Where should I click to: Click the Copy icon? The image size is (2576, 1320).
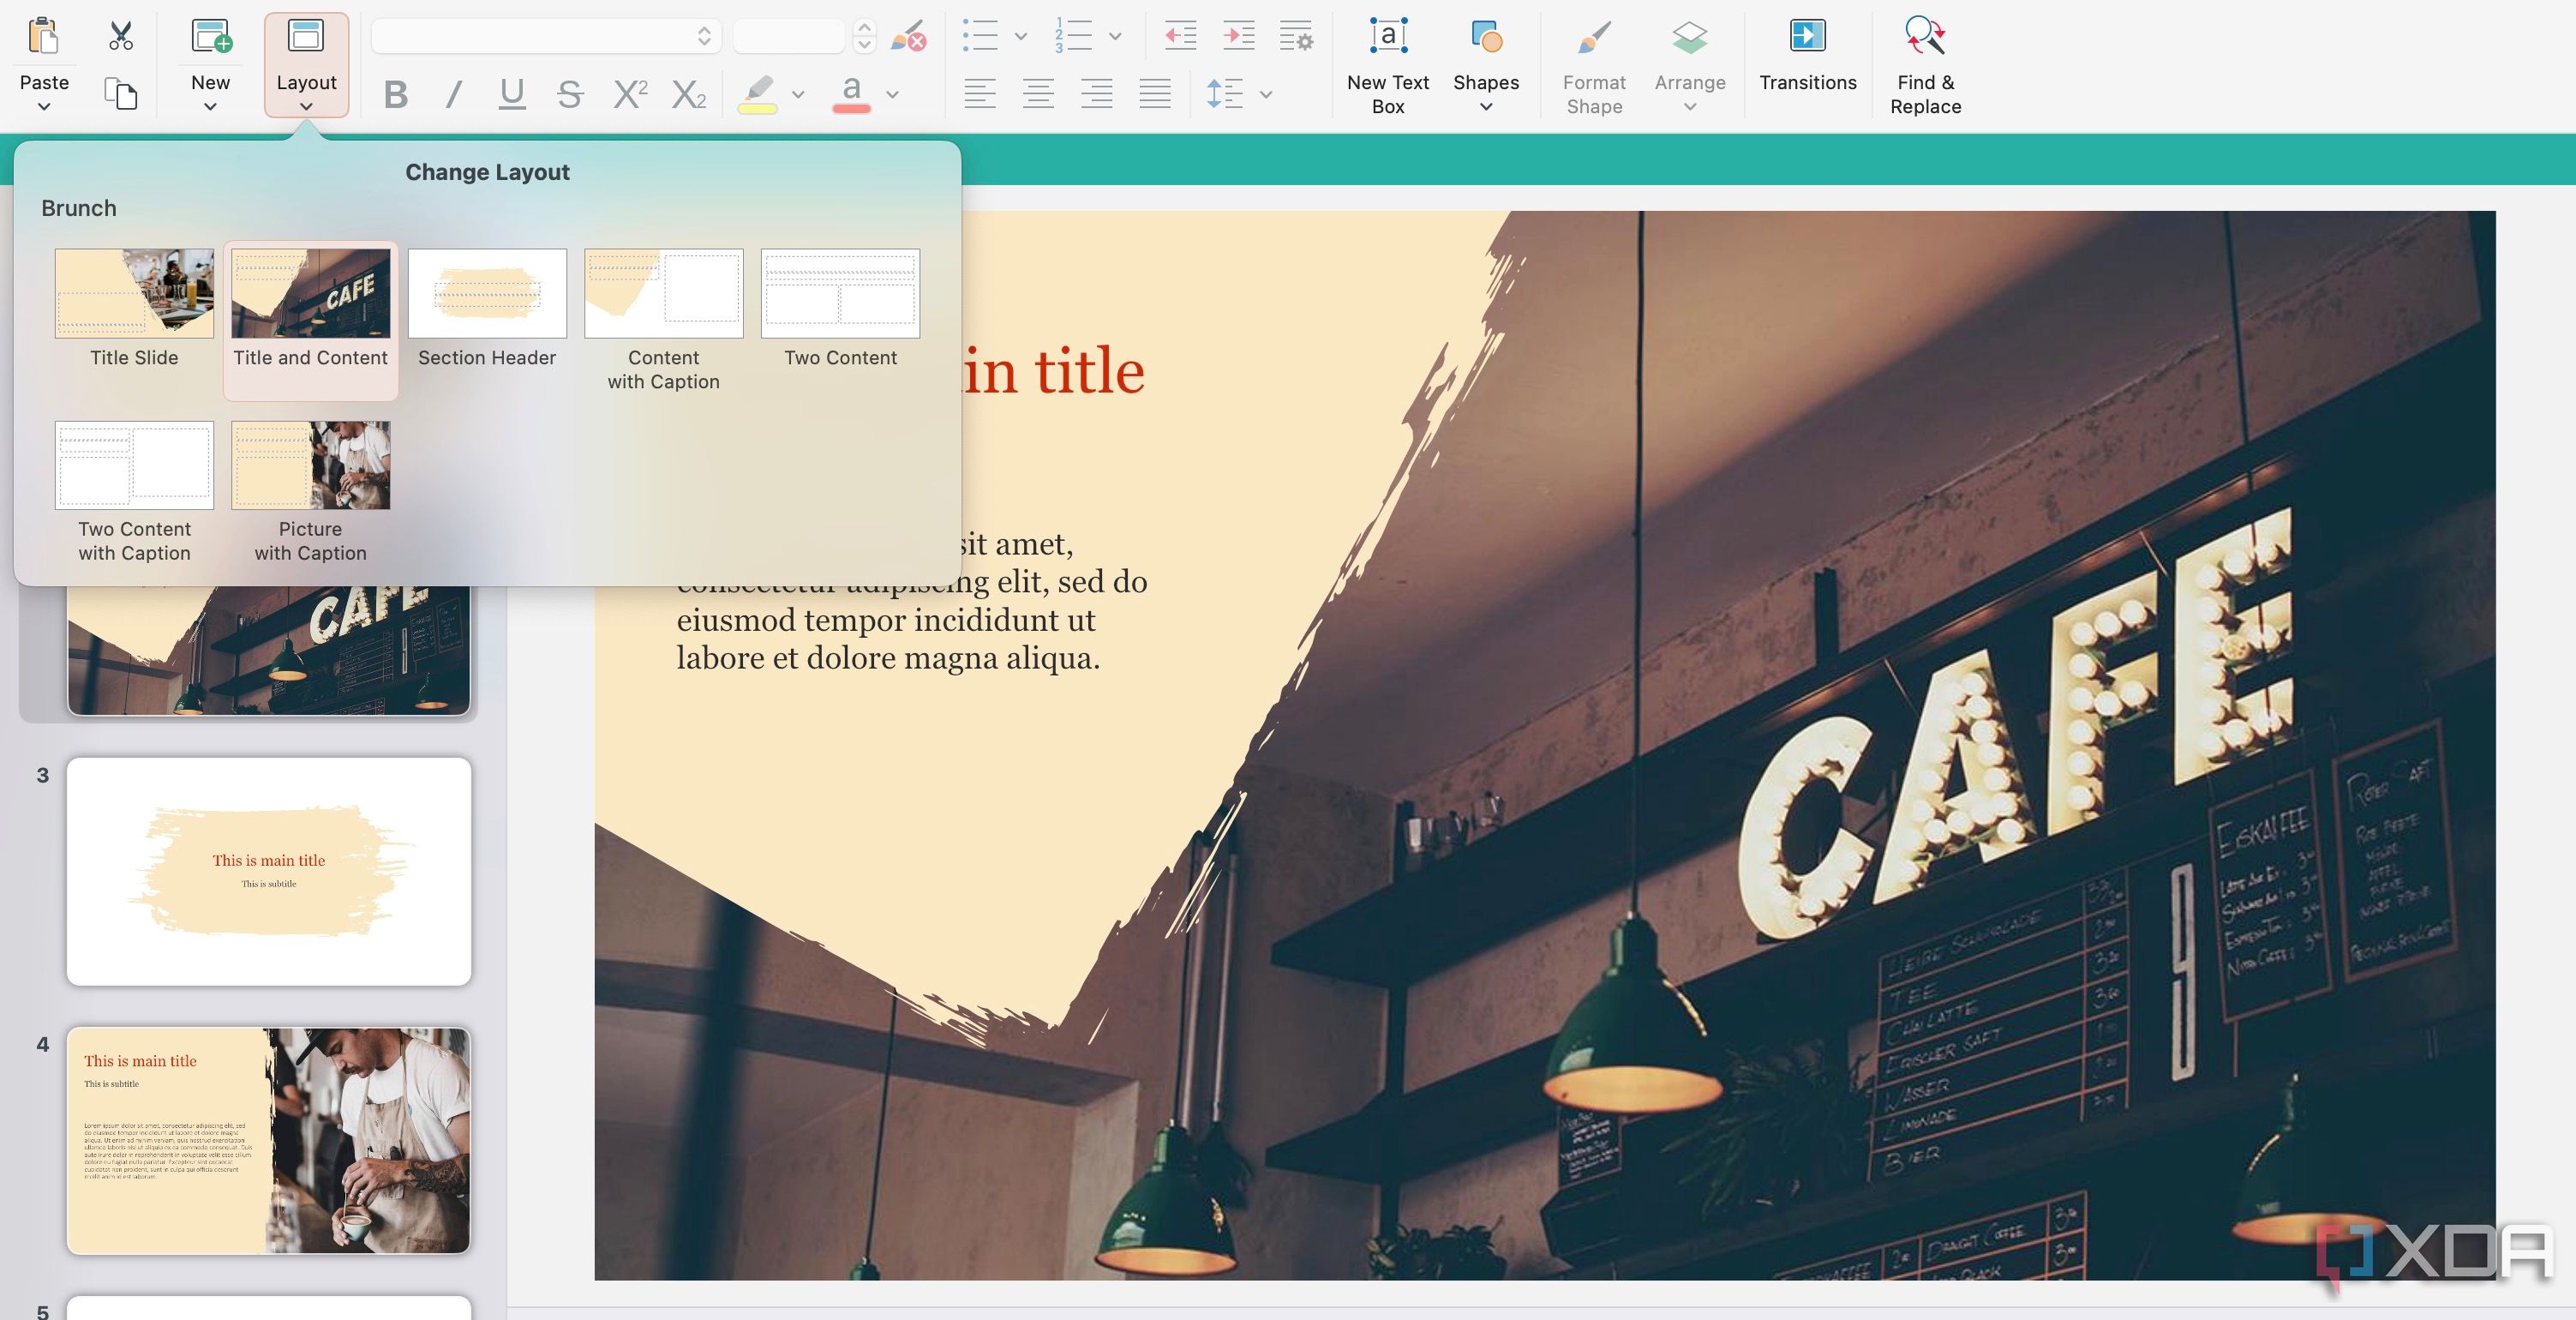pyautogui.click(x=121, y=94)
